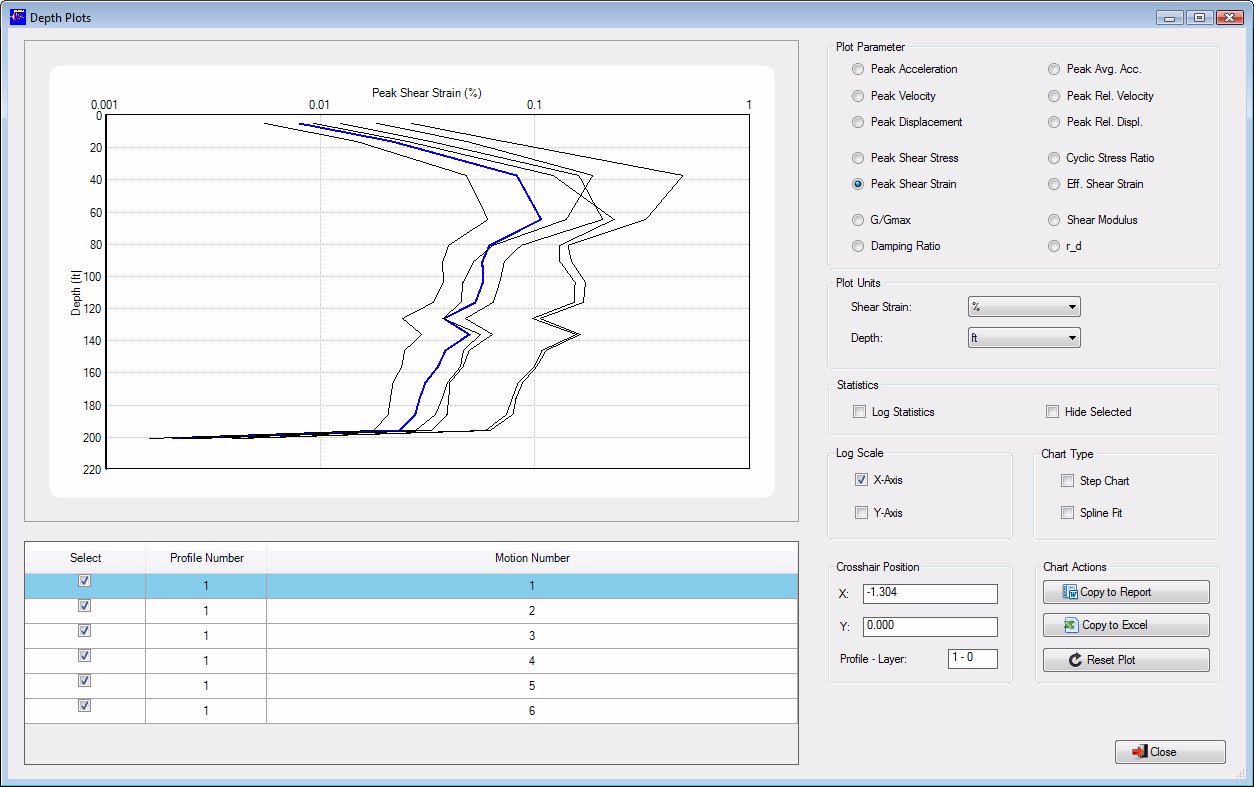Screen dimensions: 1254x787
Task: Select the Peak Velocity radio button
Action: point(858,96)
